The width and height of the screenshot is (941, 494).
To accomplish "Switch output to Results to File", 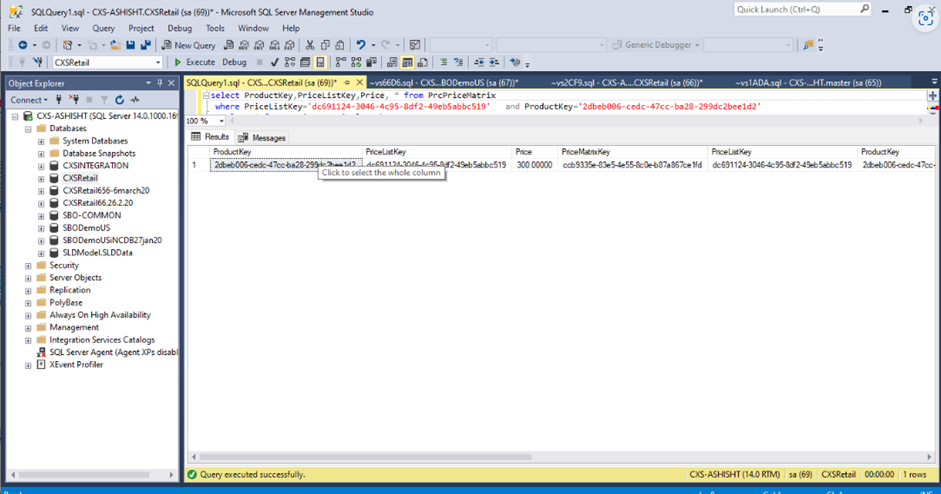I will pyautogui.click(x=422, y=62).
